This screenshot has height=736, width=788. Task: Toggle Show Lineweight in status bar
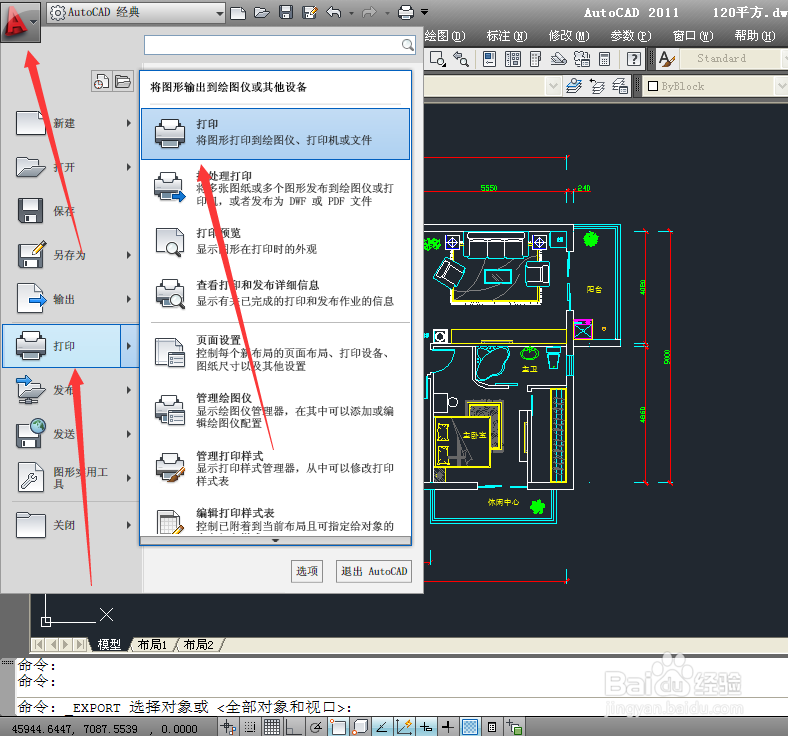pyautogui.click(x=448, y=726)
